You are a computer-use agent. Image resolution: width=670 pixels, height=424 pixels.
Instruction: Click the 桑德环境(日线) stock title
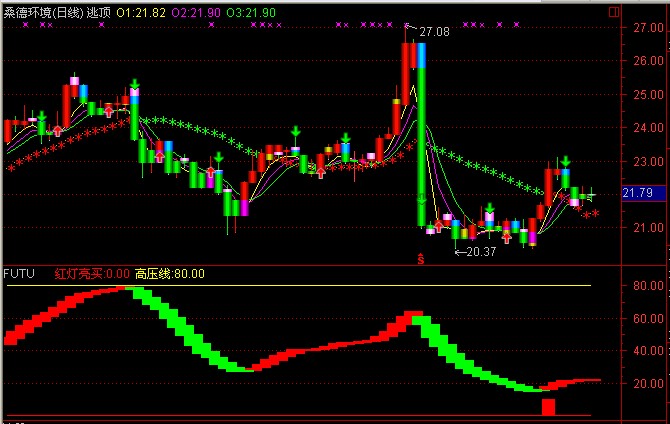(x=42, y=11)
